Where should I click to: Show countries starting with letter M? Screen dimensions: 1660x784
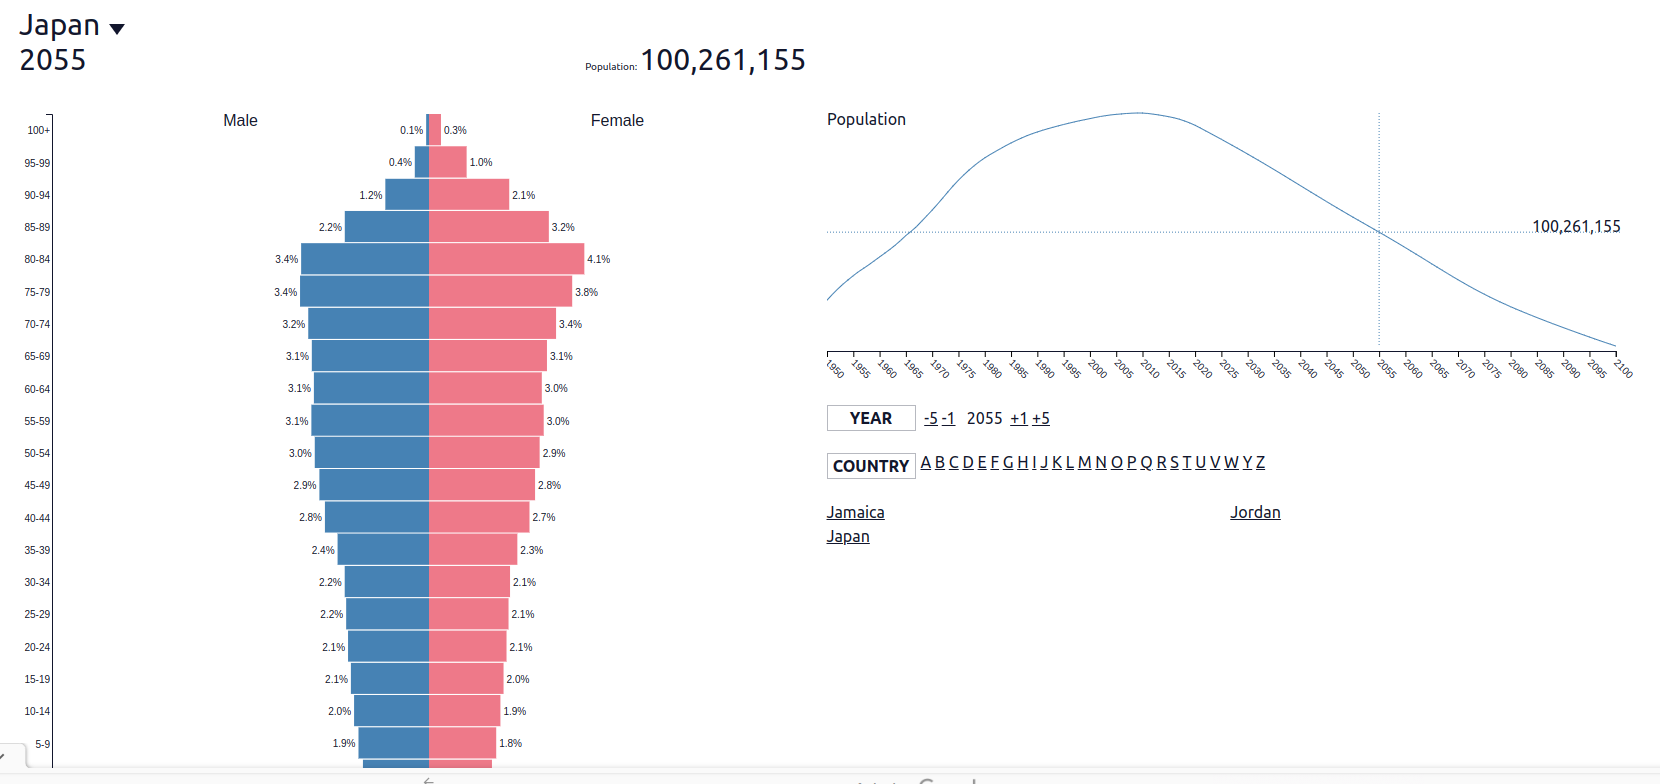[x=1084, y=463]
